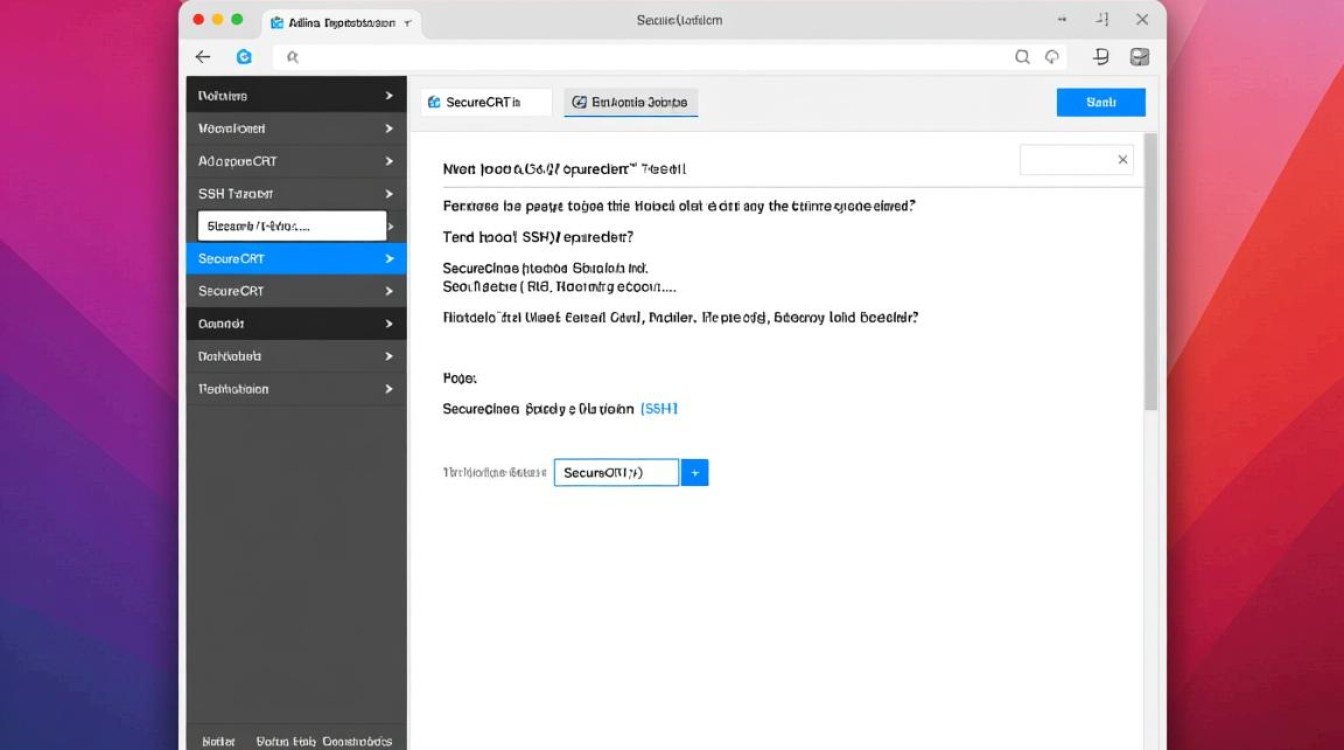Click the blue button at top right of panel
The width and height of the screenshot is (1344, 750).
pyautogui.click(x=1101, y=102)
